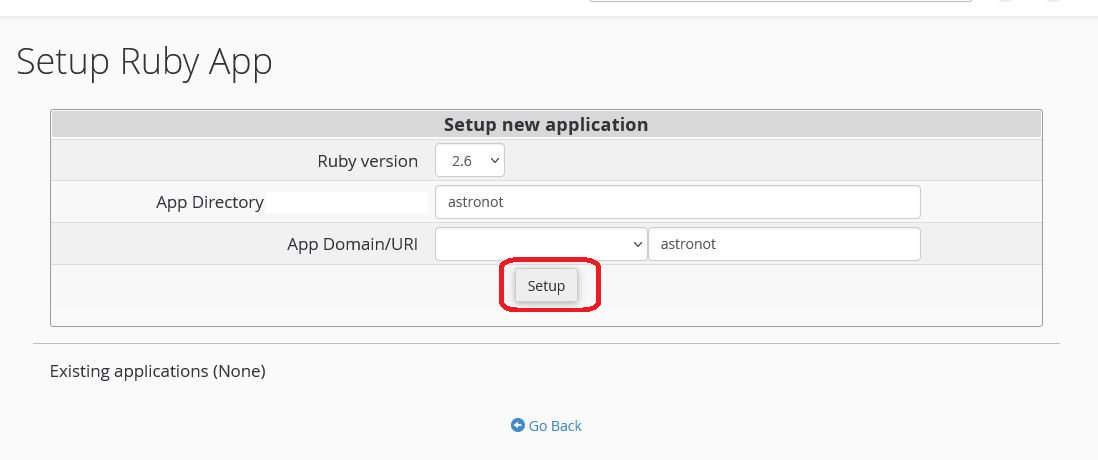Click the Go Back arrow circle icon

click(517, 425)
